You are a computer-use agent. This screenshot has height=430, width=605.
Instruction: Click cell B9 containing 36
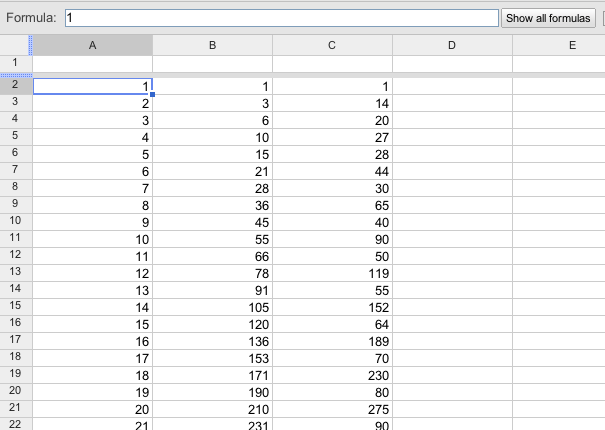click(x=213, y=205)
